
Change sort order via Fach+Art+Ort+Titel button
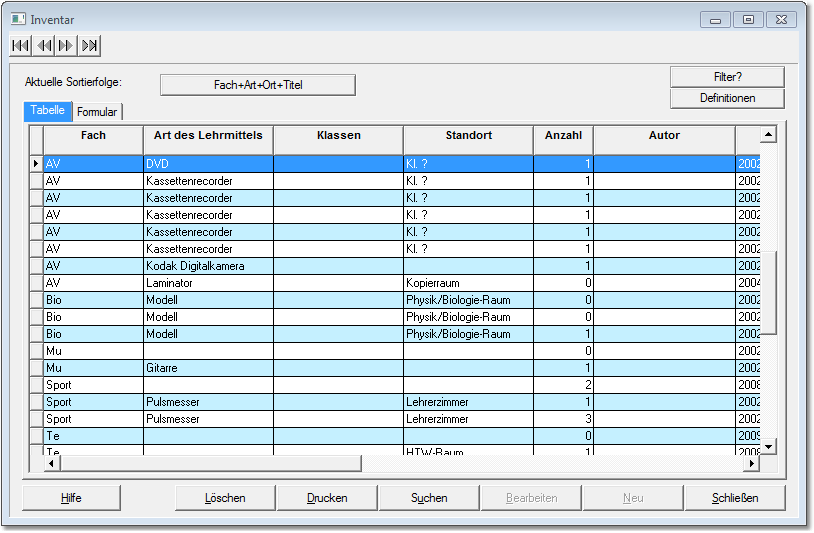258,85
